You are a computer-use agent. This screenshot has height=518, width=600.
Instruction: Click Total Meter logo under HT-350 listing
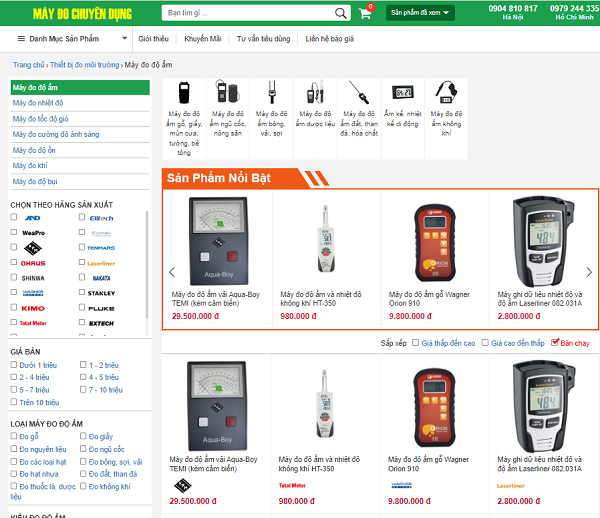click(x=292, y=485)
